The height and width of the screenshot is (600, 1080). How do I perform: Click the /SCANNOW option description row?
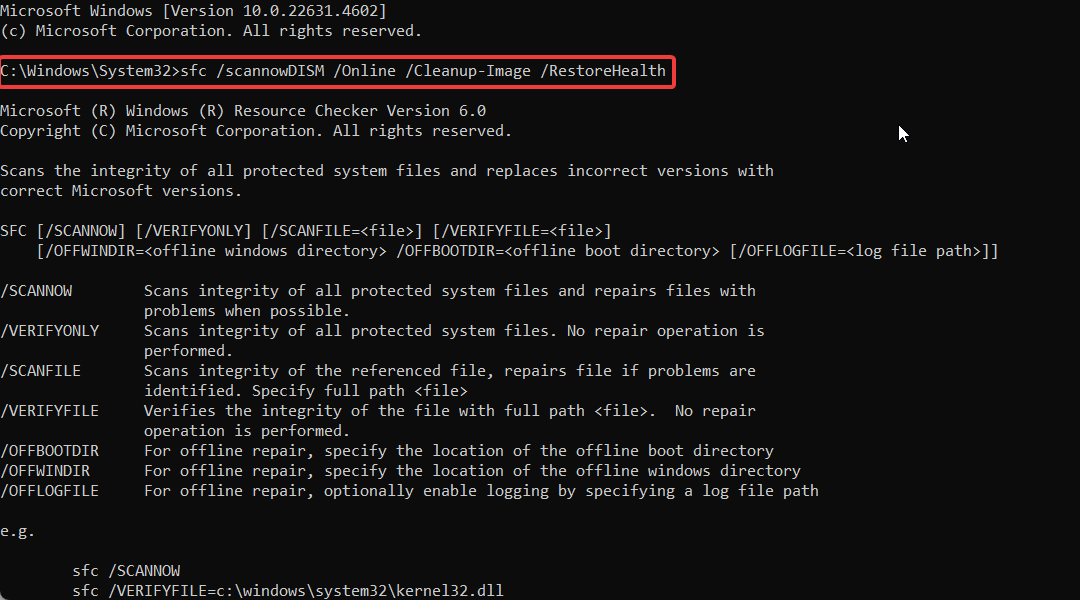tap(378, 300)
